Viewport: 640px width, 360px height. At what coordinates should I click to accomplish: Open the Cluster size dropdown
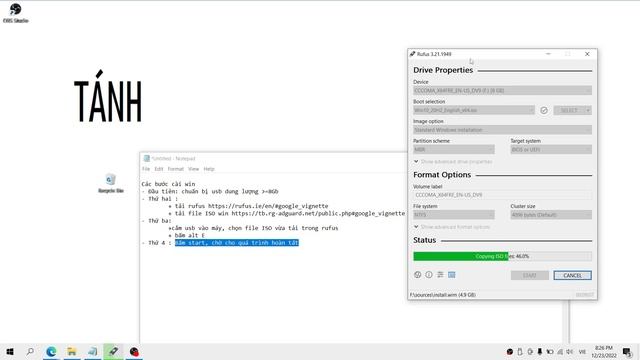pyautogui.click(x=551, y=215)
